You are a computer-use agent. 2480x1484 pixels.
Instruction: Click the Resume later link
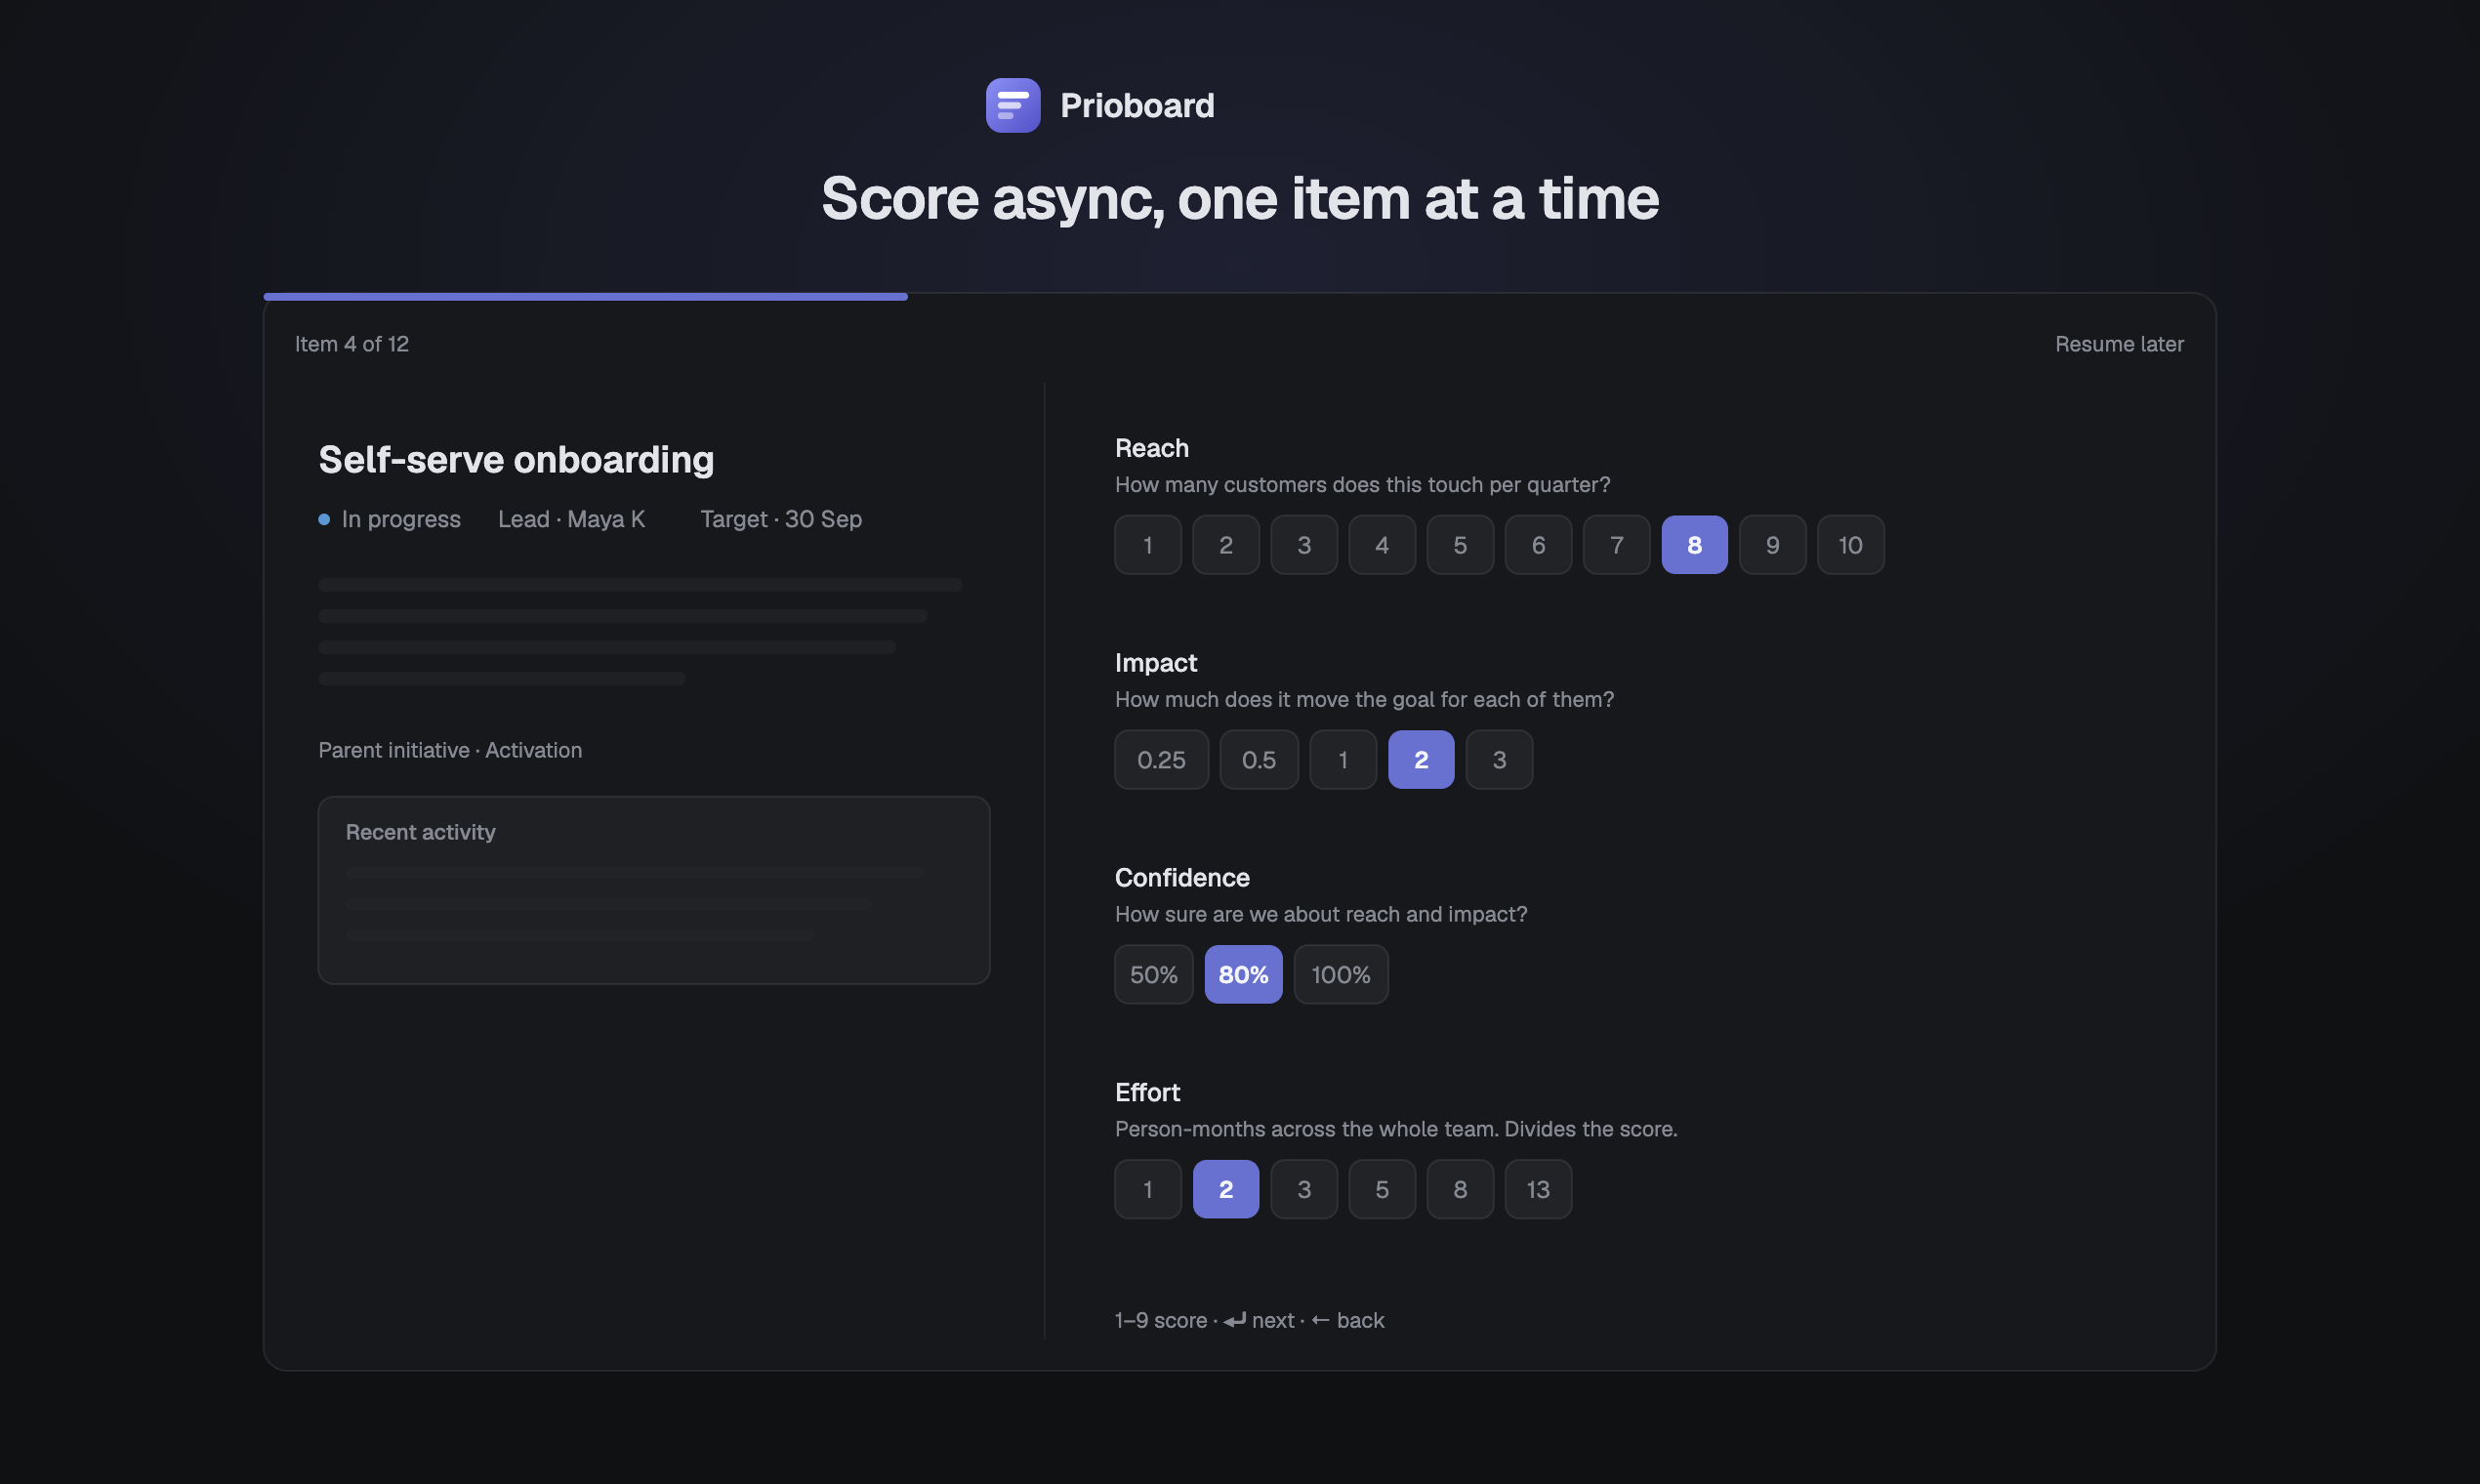tap(2119, 344)
